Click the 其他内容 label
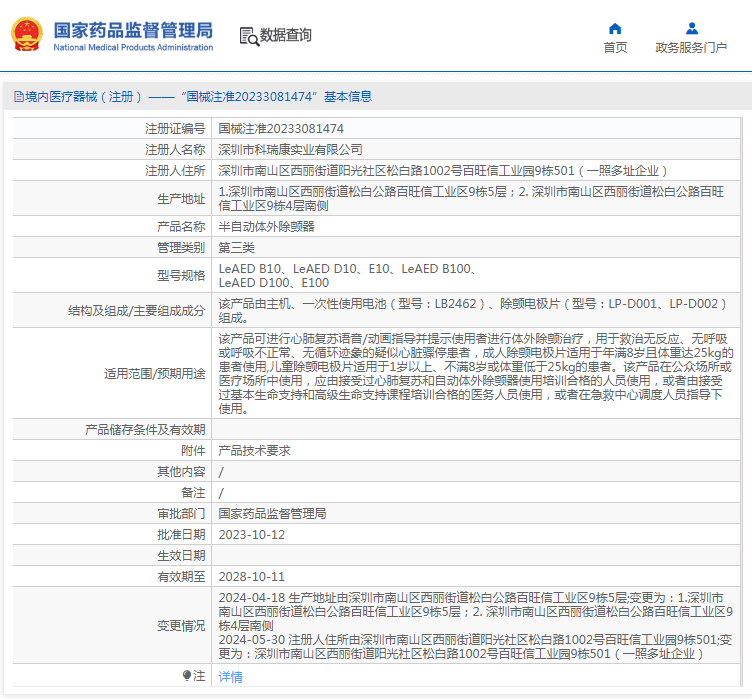This screenshot has height=699, width=752. (181, 472)
